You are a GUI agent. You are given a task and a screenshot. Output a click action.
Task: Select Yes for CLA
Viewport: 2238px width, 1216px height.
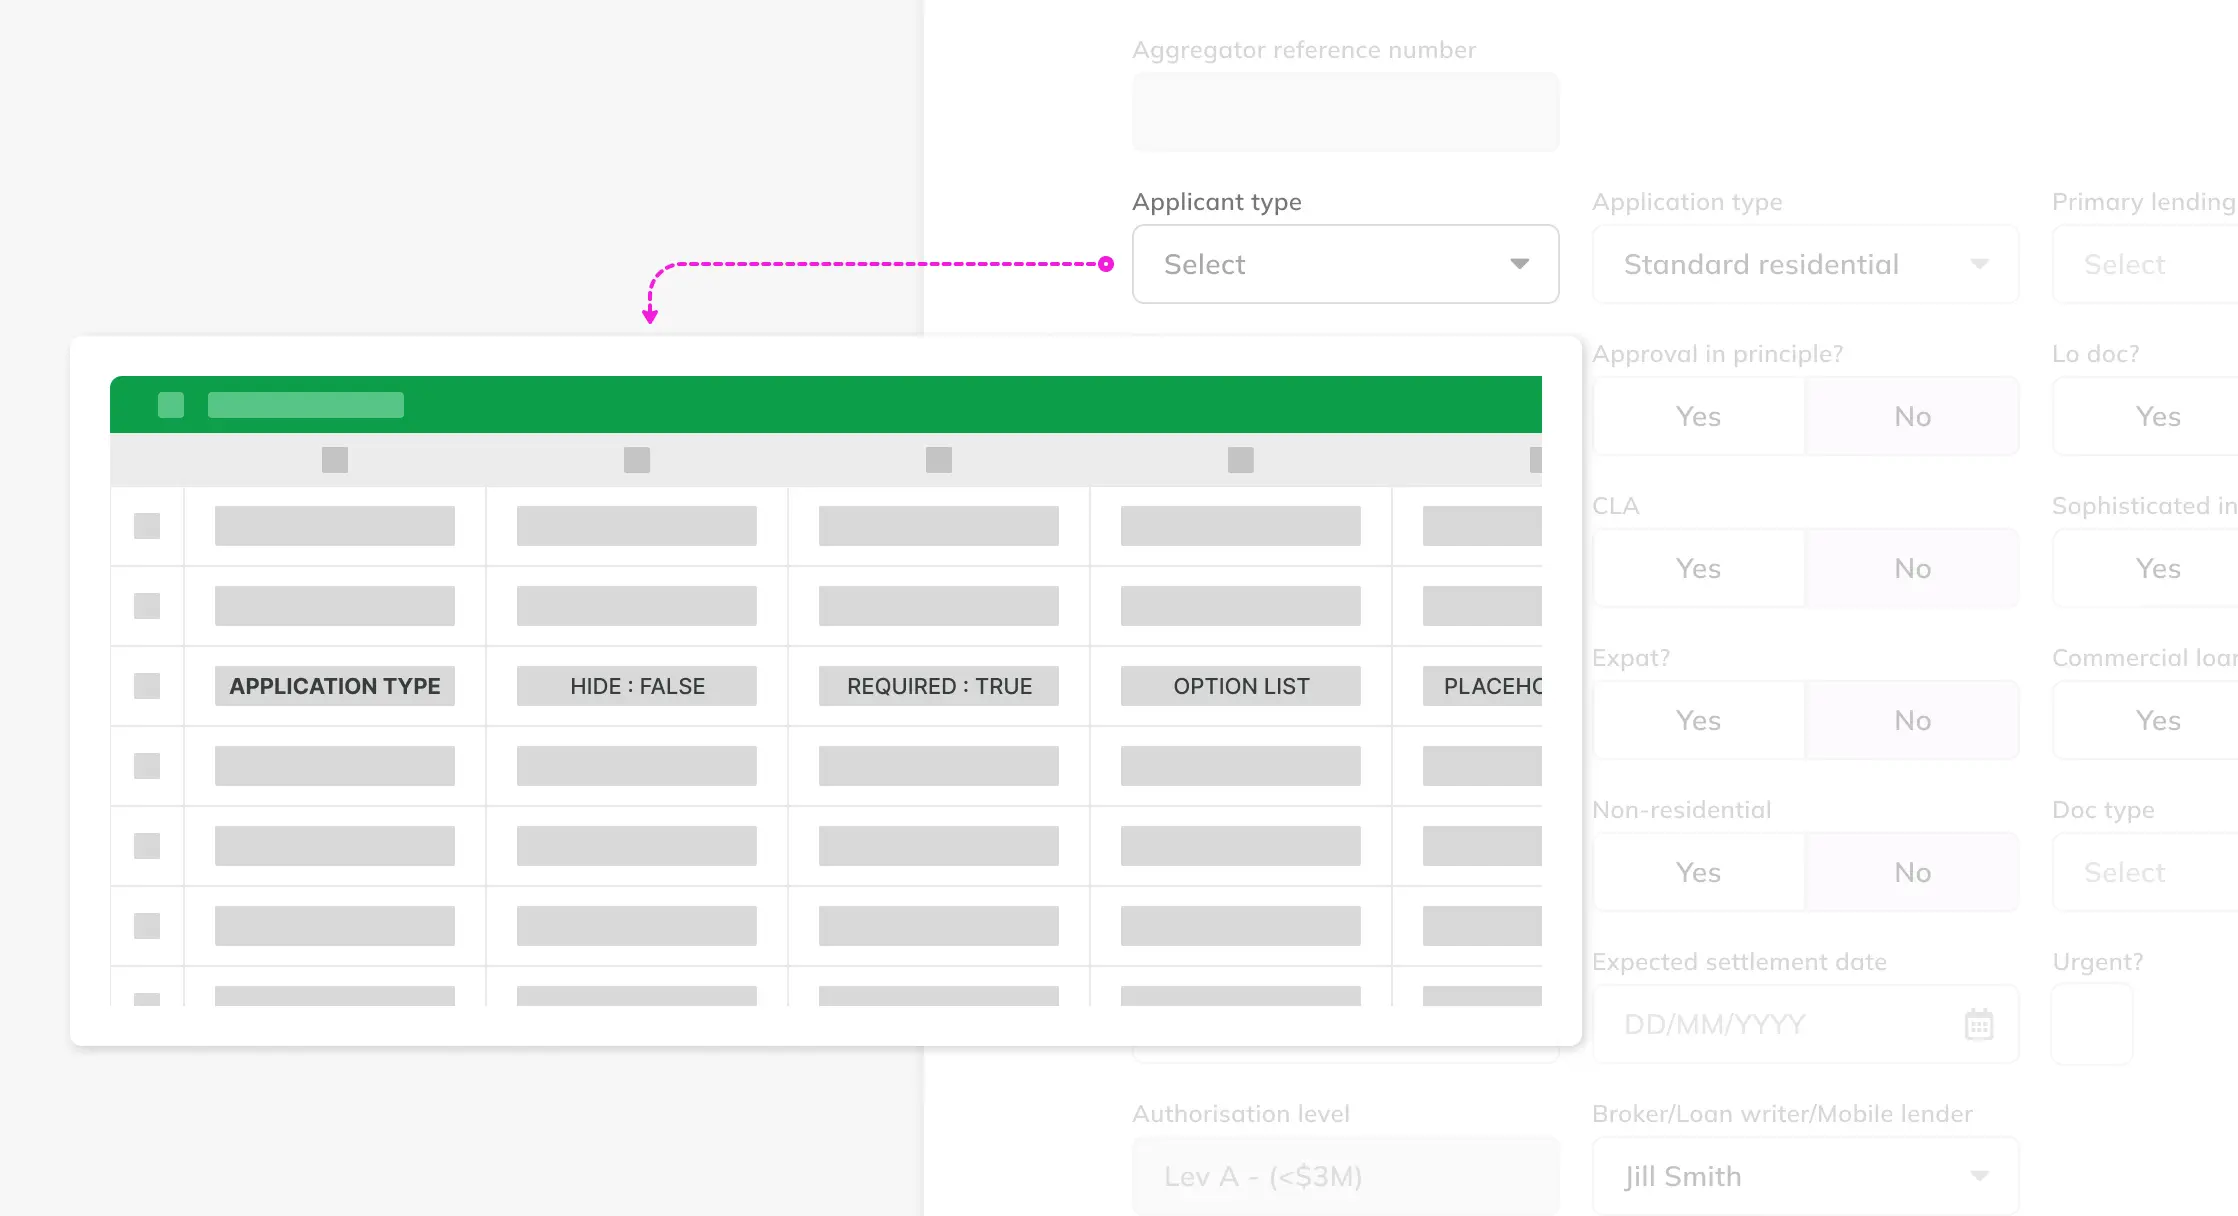pos(1699,568)
